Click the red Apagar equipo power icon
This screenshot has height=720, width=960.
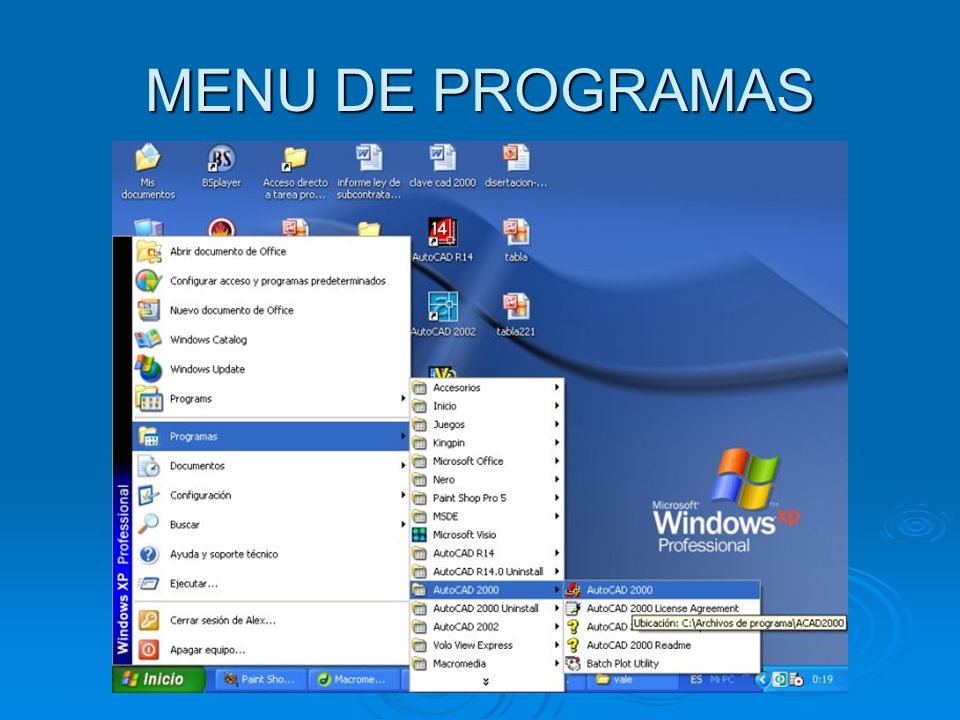[149, 650]
